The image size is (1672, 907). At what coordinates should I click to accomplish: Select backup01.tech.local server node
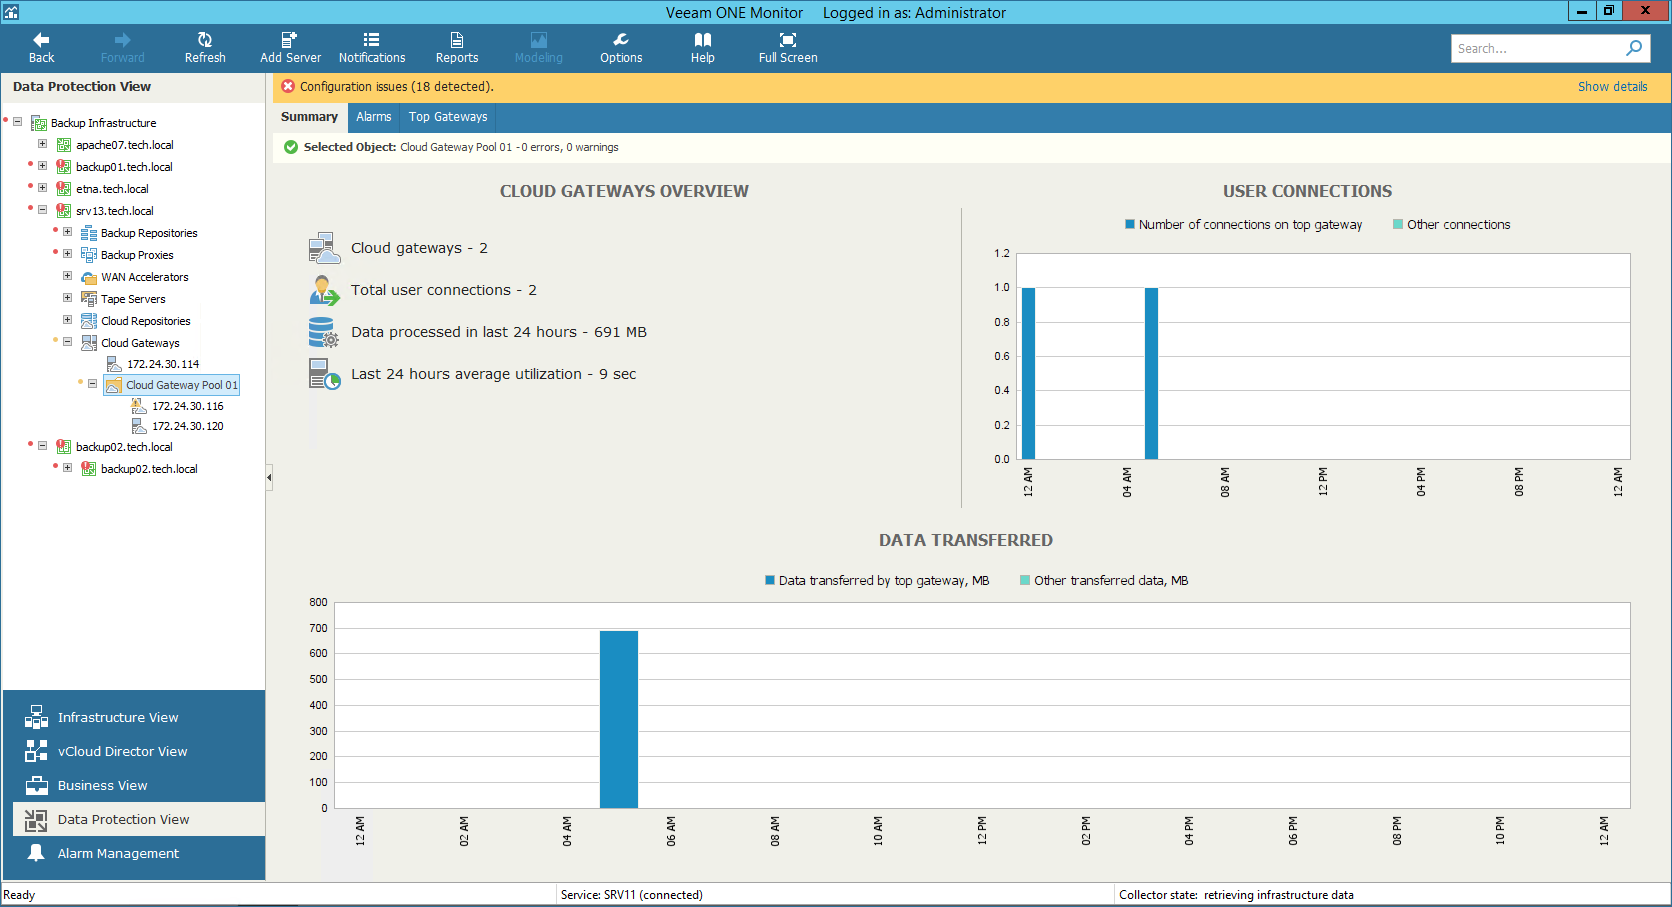(124, 167)
